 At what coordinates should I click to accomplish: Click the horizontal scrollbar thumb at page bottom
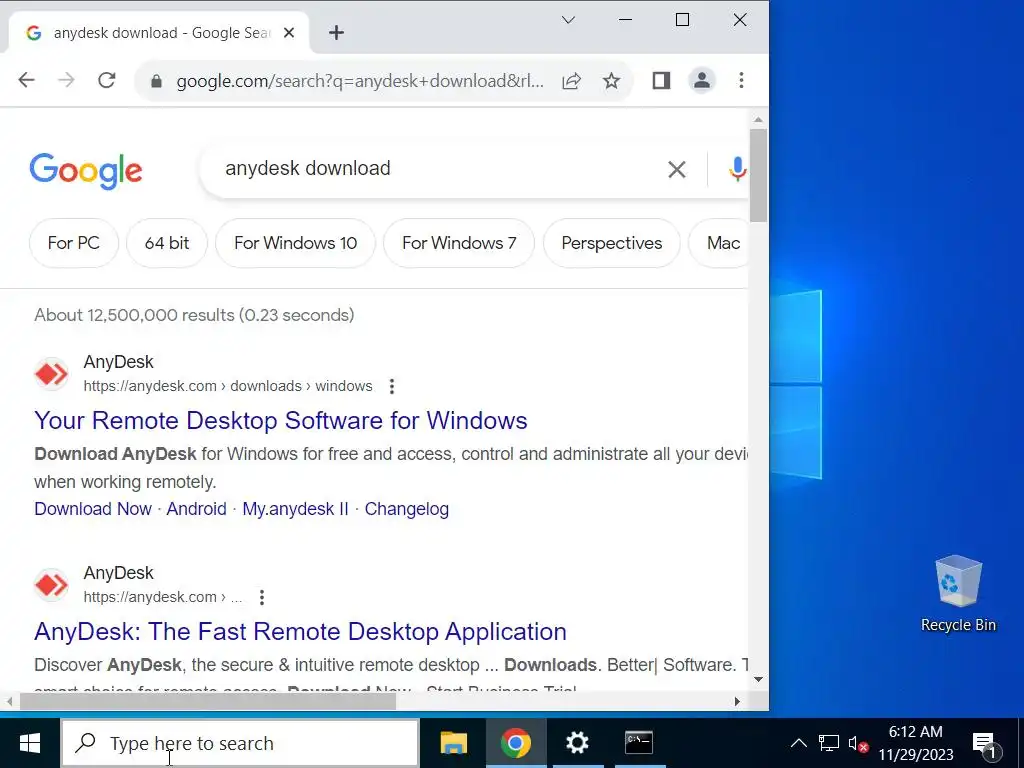point(208,701)
